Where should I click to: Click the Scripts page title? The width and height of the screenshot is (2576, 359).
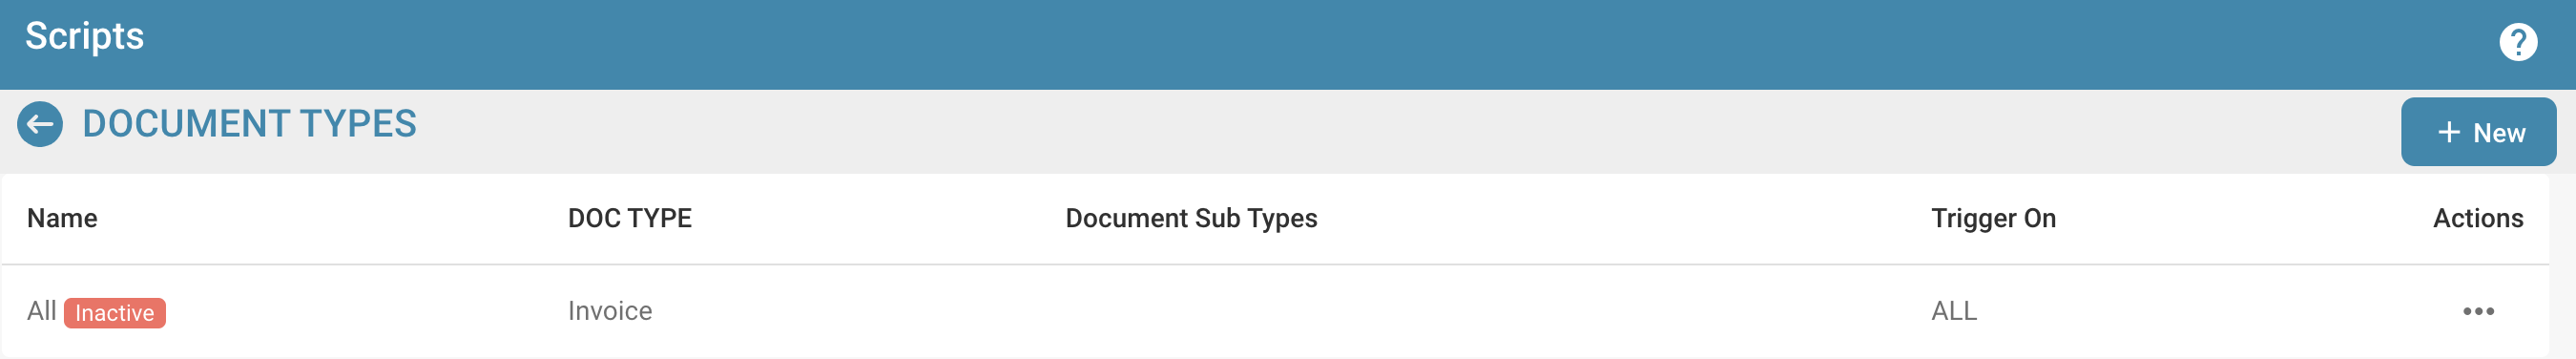[85, 36]
